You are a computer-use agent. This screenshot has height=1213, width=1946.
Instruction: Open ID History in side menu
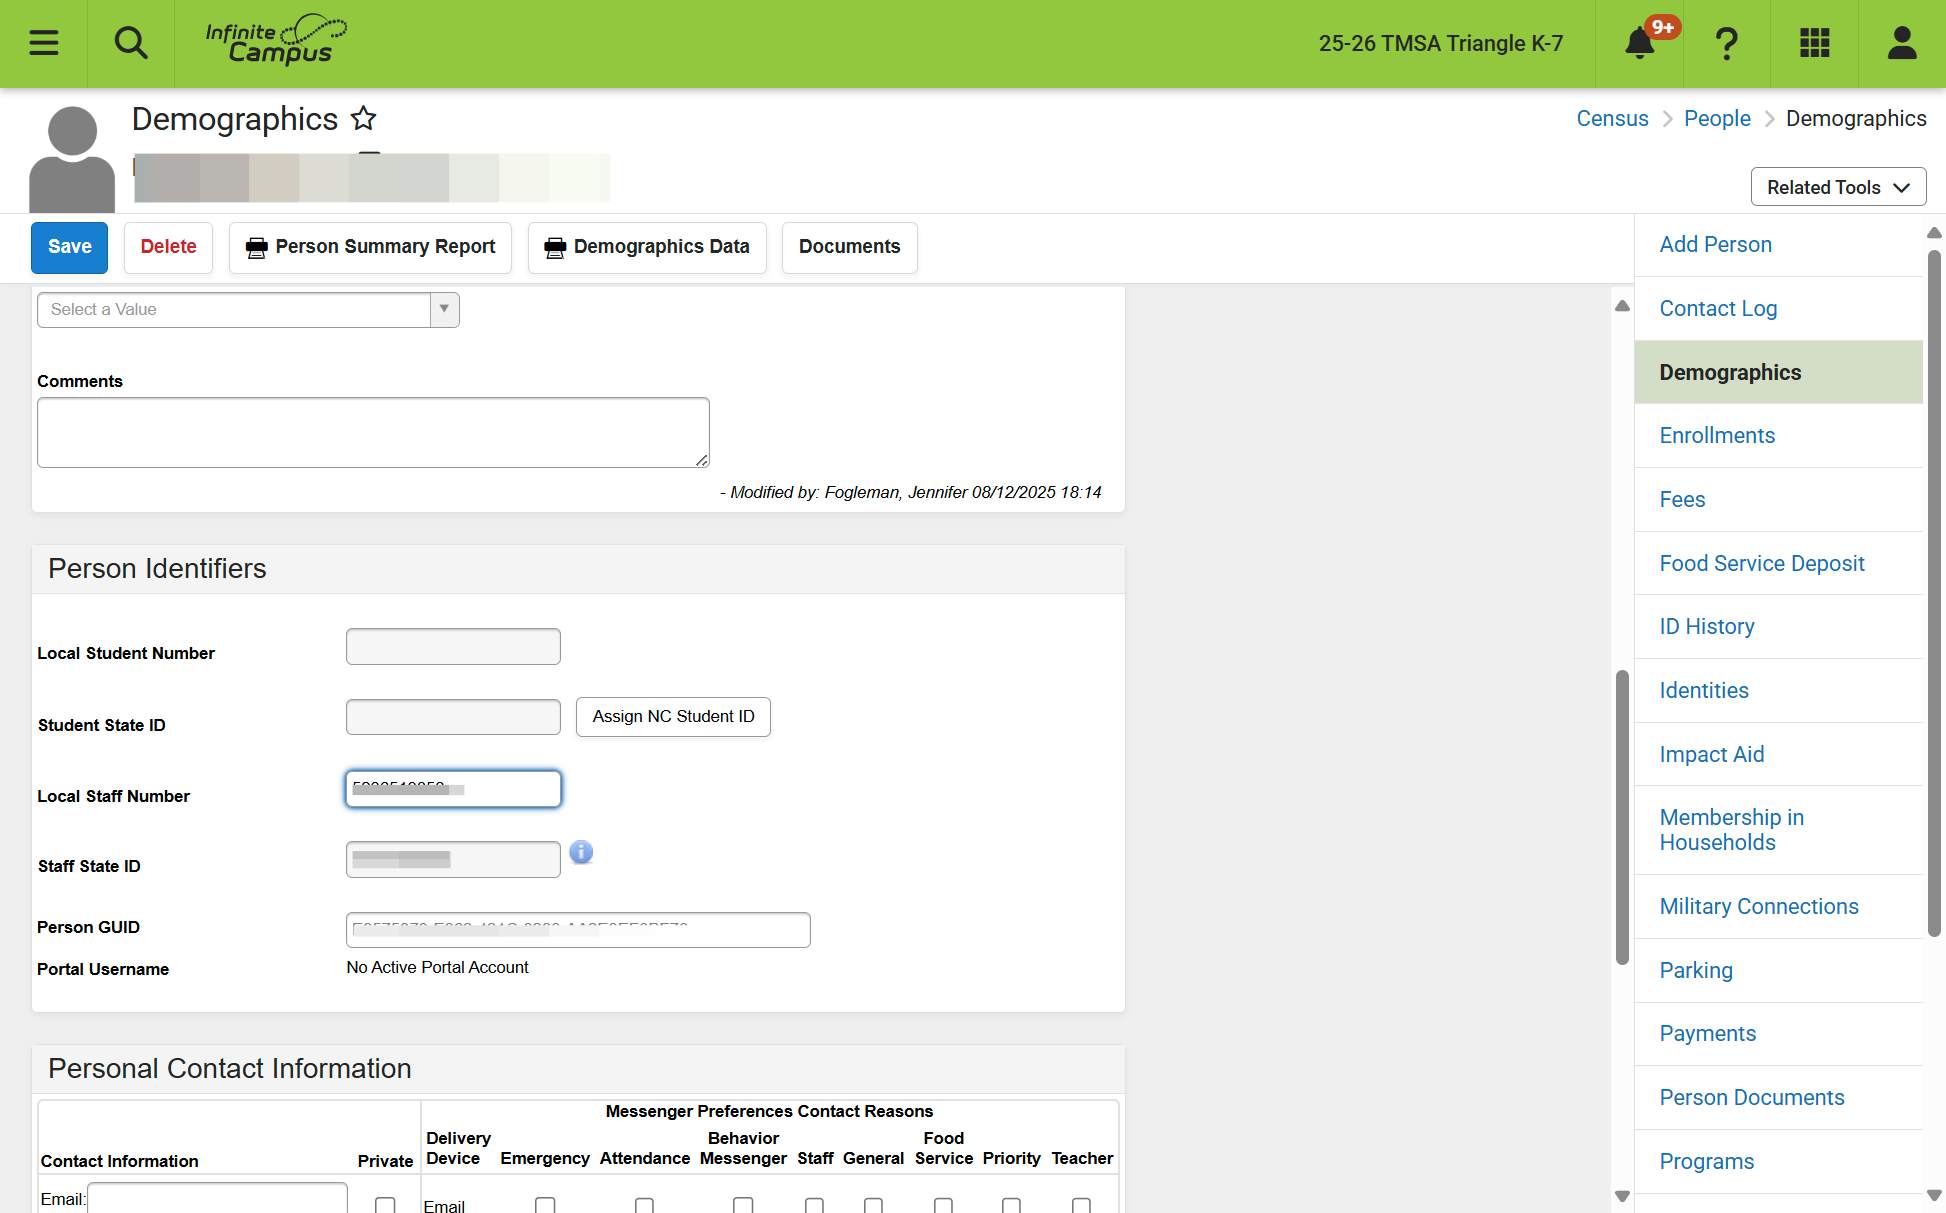[1707, 627]
